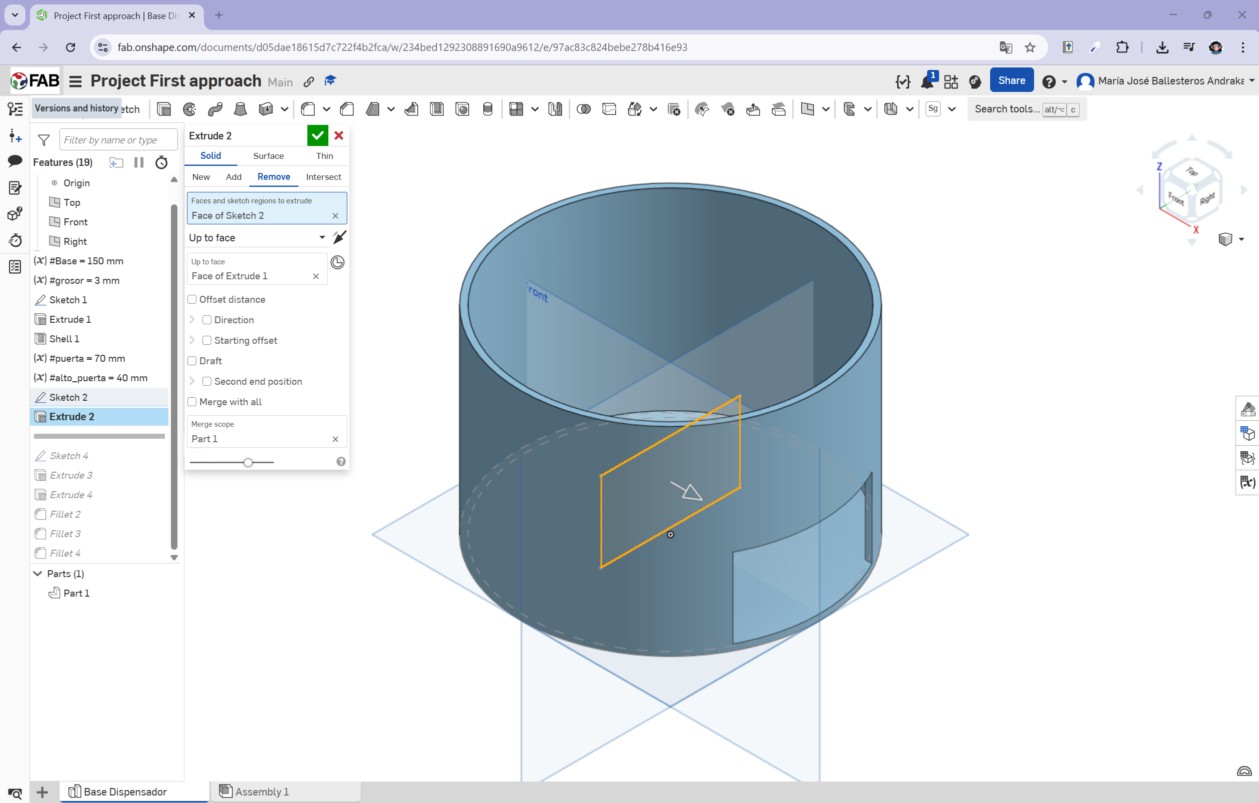Viewport: 1259px width, 803px height.
Task: Expand the Second end position options
Action: click(x=192, y=382)
